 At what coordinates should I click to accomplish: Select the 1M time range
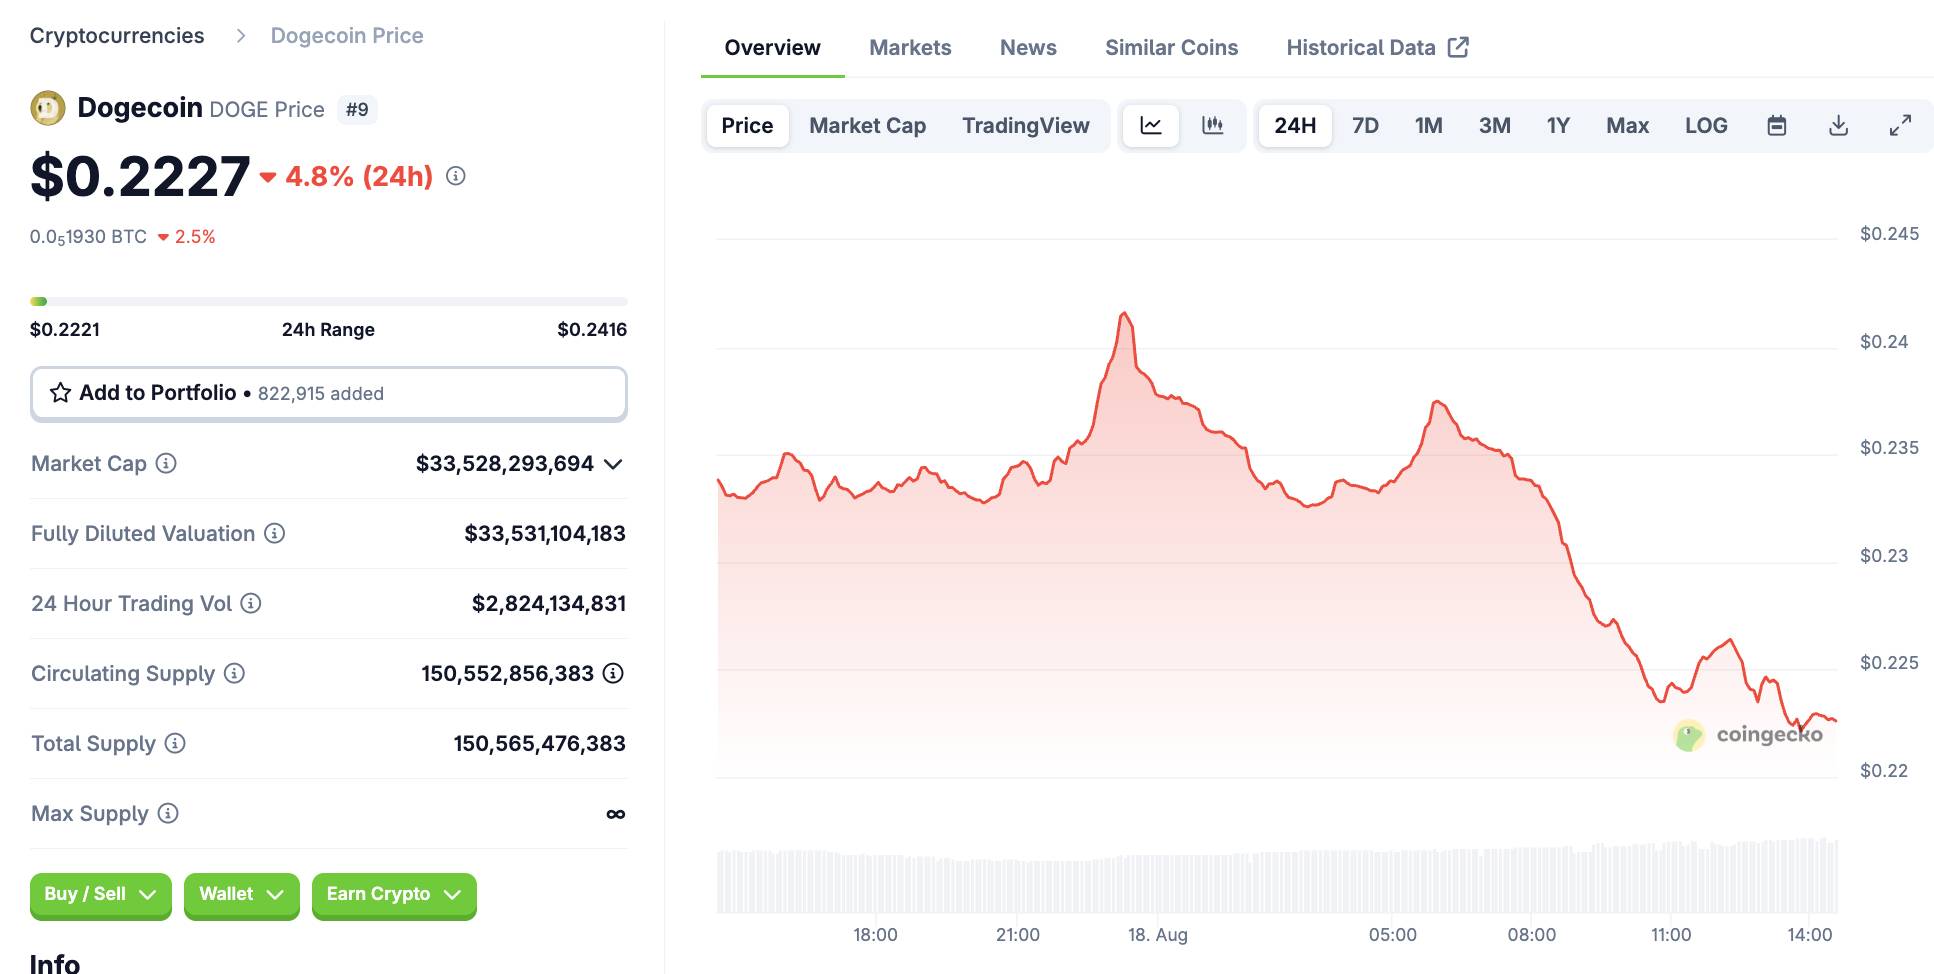tap(1428, 126)
